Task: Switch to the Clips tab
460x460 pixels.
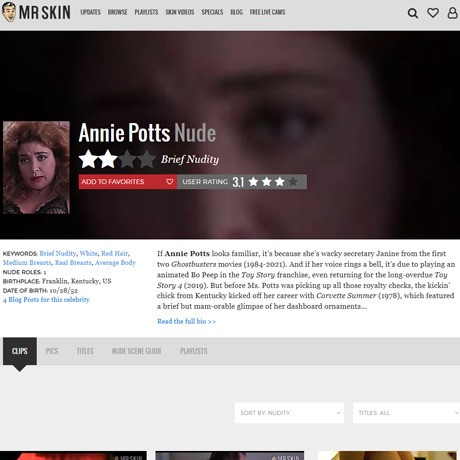Action: [x=20, y=351]
